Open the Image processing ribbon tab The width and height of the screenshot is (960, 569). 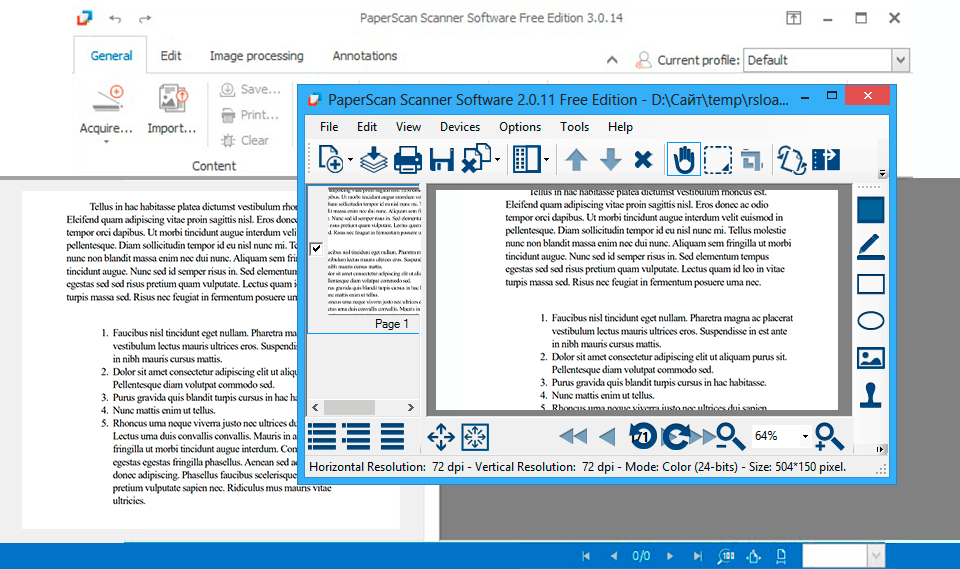coord(257,56)
